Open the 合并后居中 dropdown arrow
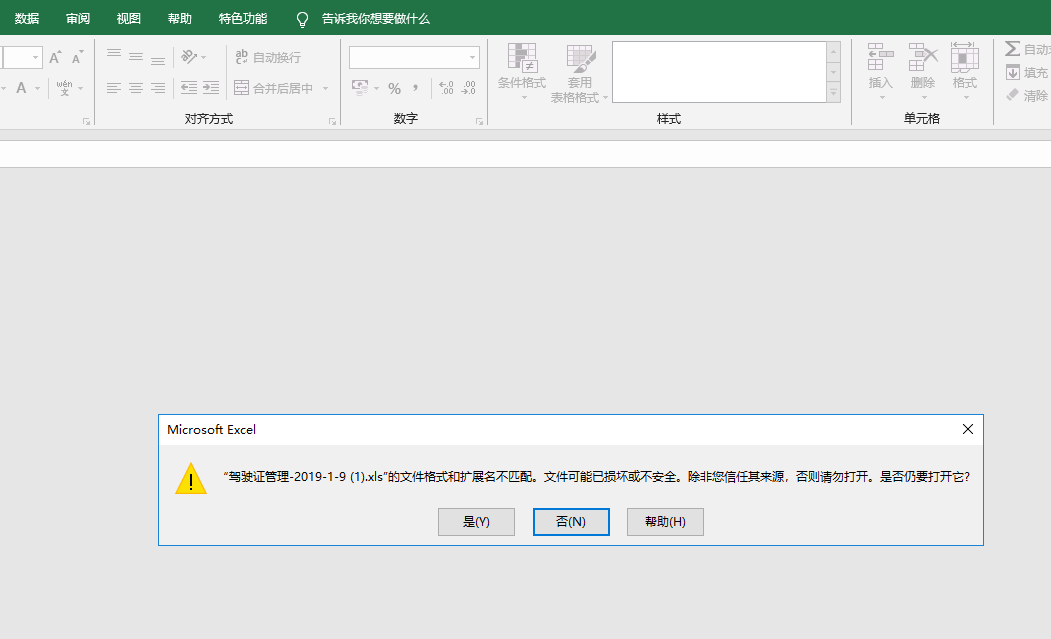The image size is (1051, 639). pyautogui.click(x=326, y=89)
